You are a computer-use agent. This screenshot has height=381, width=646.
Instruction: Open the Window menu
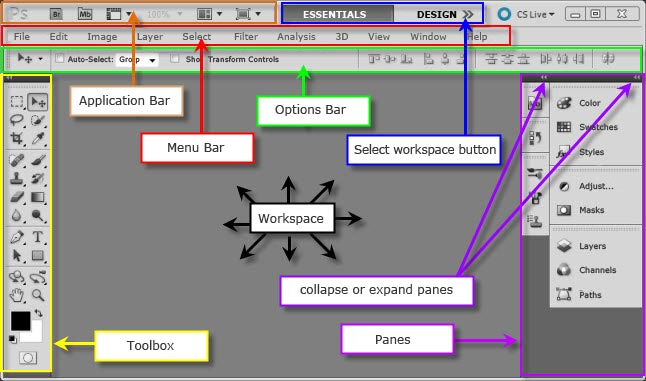pyautogui.click(x=428, y=37)
